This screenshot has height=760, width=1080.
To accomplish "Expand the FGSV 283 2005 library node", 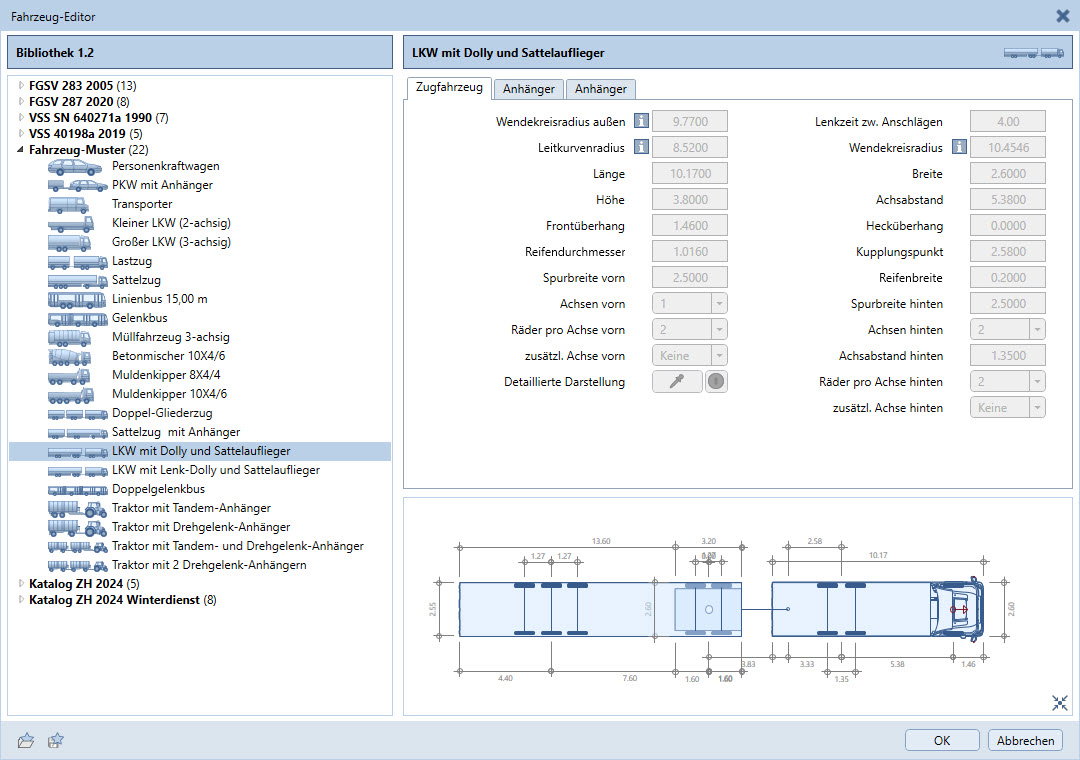I will pyautogui.click(x=21, y=85).
